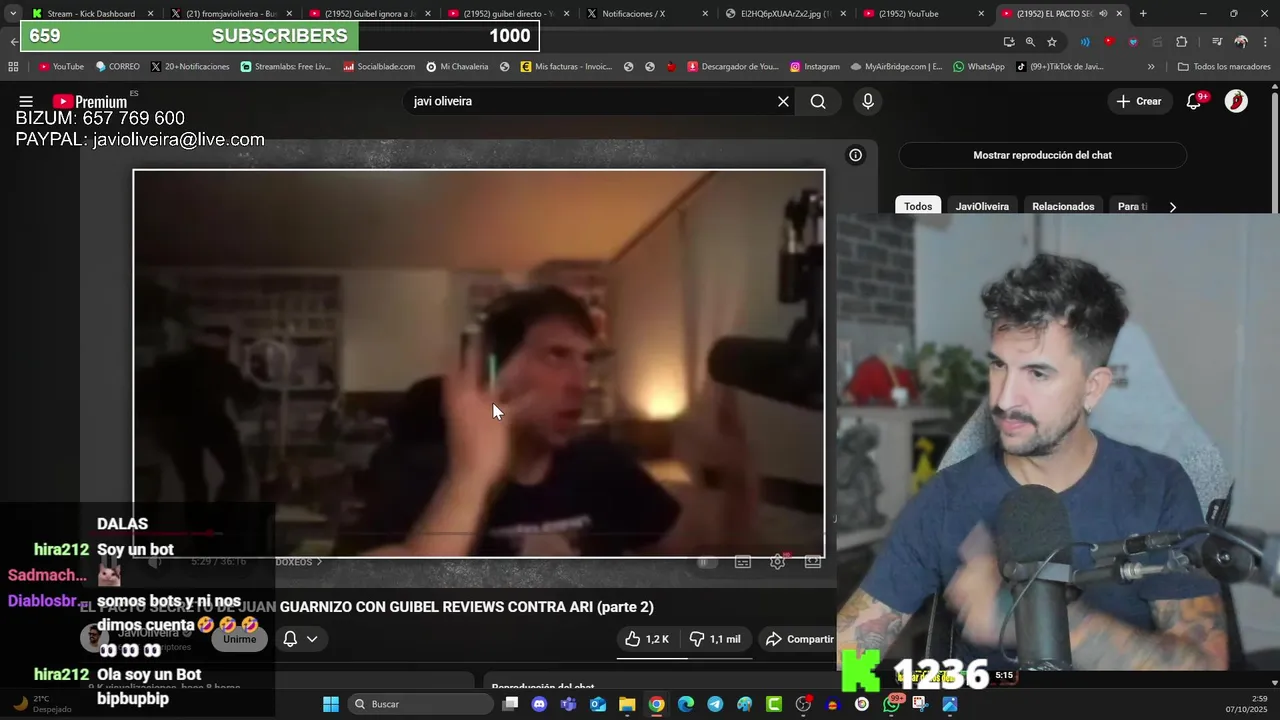The height and width of the screenshot is (720, 1280).
Task: Open Discord from the taskbar
Action: 540,704
